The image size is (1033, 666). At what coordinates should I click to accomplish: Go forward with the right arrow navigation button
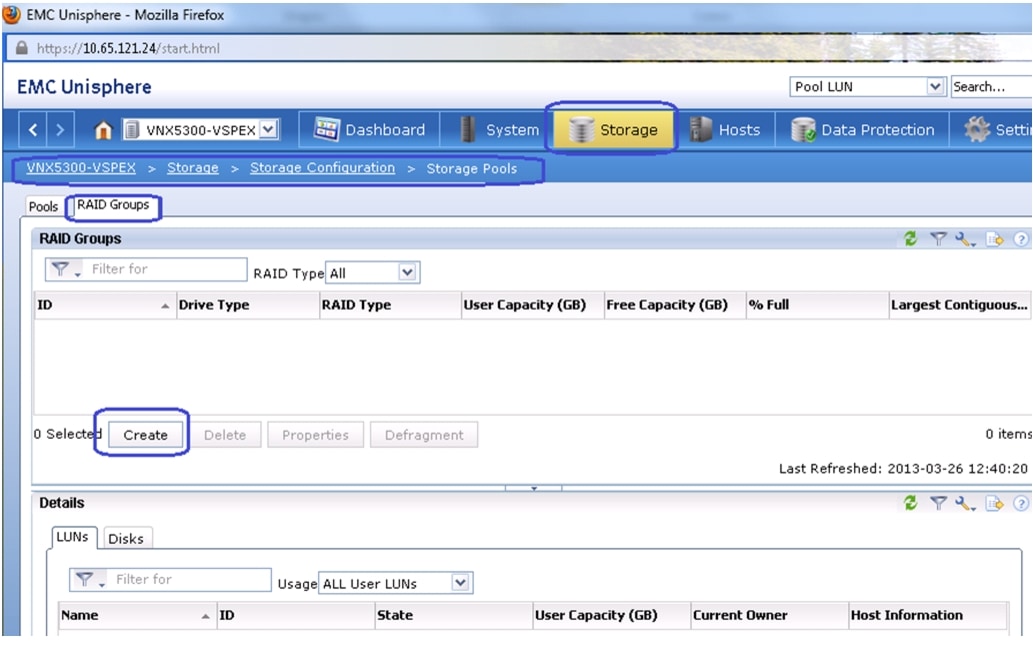click(x=60, y=130)
